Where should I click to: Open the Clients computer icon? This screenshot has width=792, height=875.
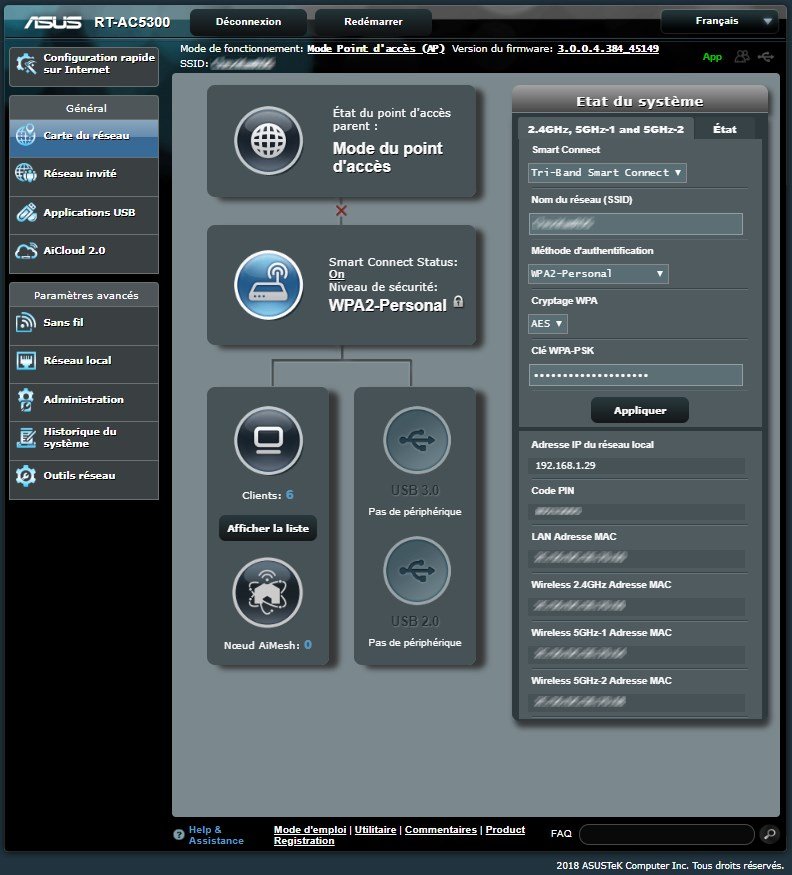coord(268,440)
